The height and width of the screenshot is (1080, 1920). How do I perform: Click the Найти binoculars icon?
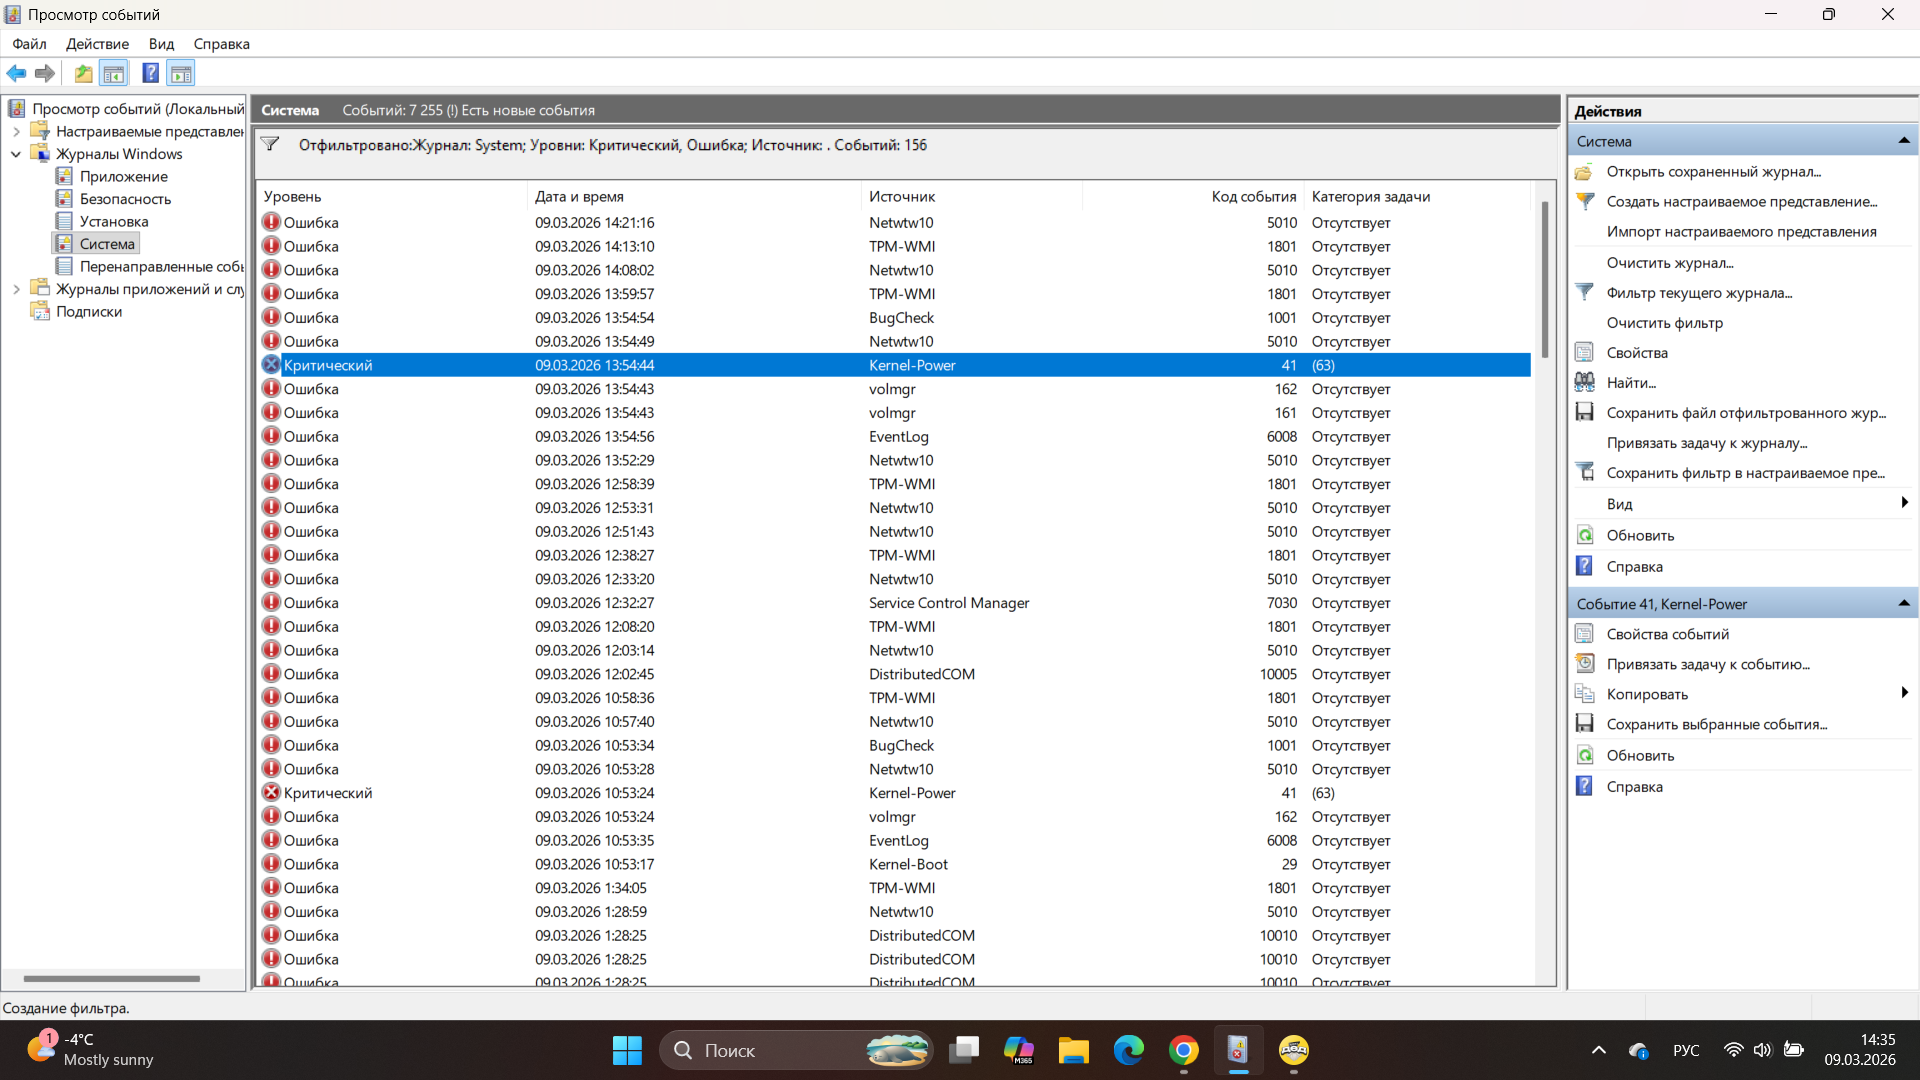[x=1584, y=382]
